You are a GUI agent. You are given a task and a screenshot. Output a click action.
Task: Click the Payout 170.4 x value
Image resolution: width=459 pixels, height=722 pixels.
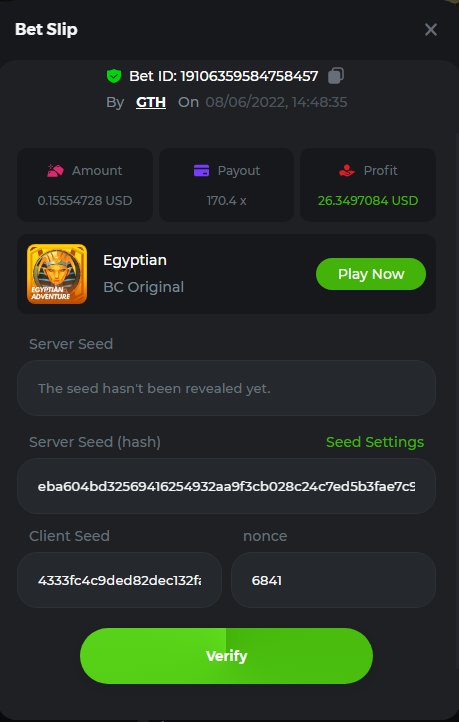point(227,201)
